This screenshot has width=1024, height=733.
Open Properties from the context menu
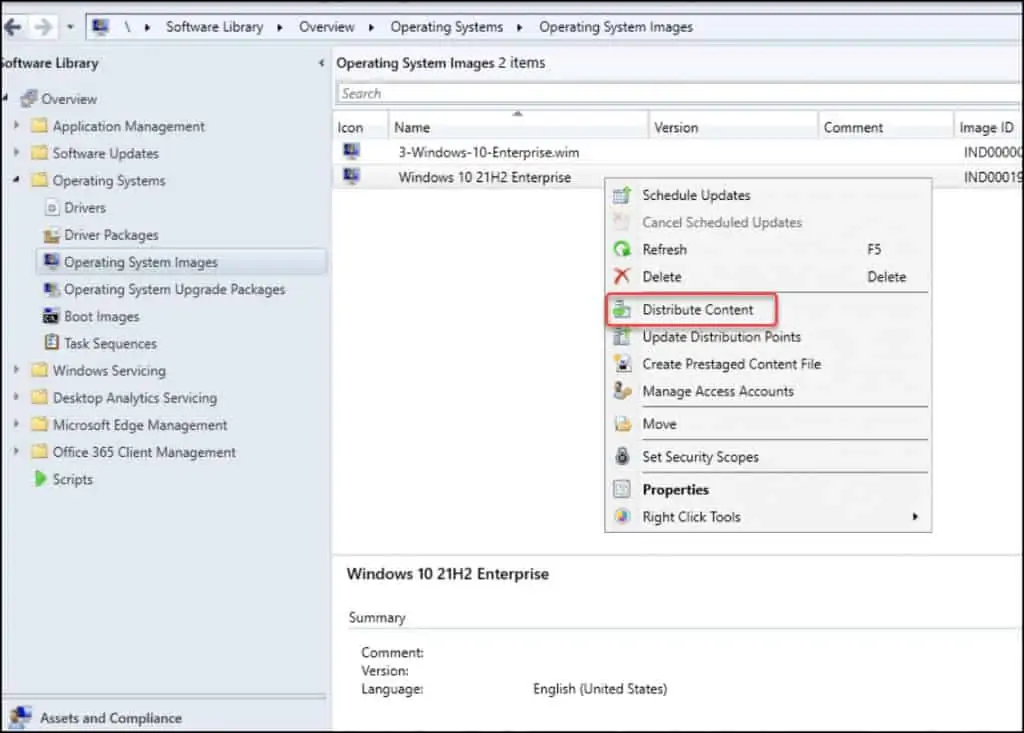tap(675, 489)
